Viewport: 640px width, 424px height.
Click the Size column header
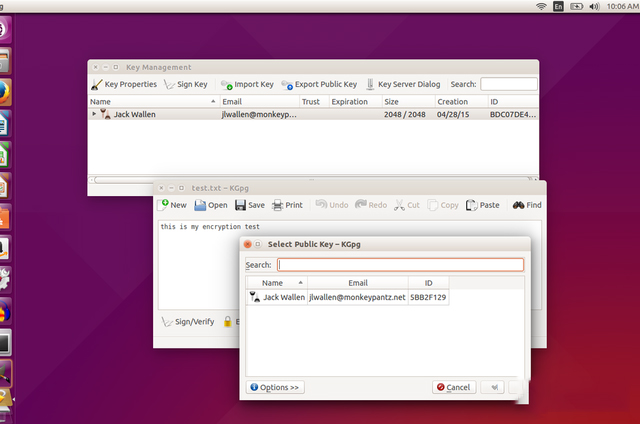(408, 102)
